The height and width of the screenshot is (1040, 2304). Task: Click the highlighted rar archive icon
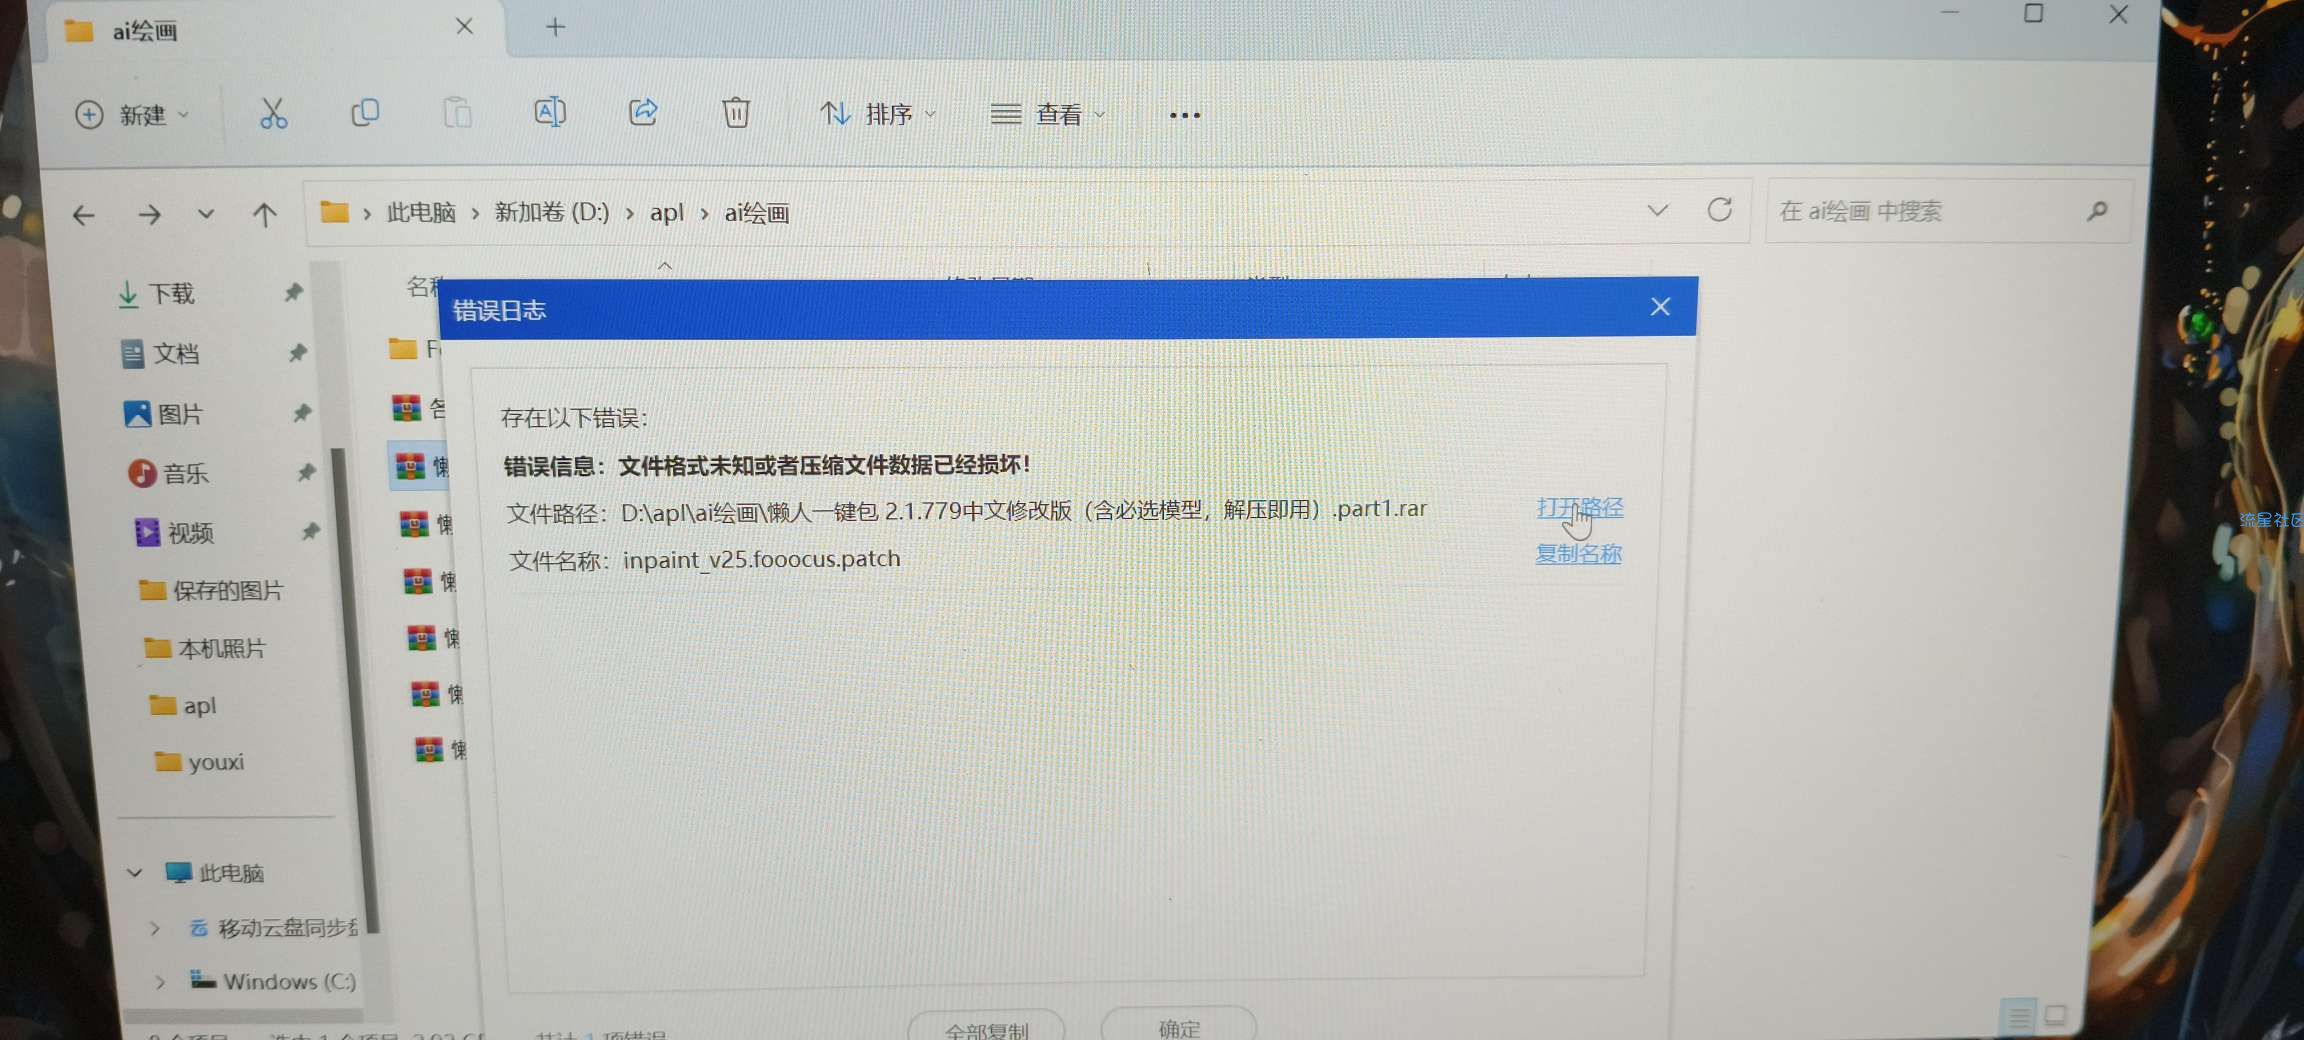(x=410, y=466)
